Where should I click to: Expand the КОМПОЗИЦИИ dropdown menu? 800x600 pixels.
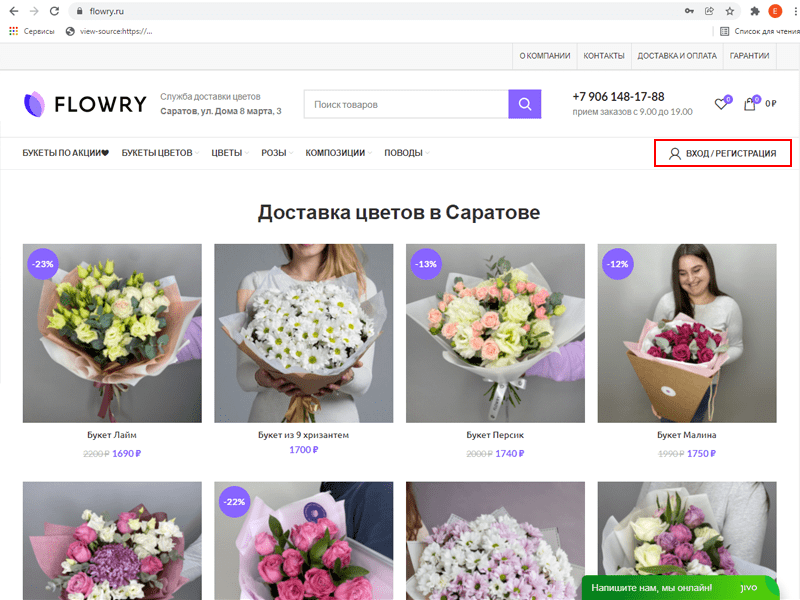tap(338, 153)
